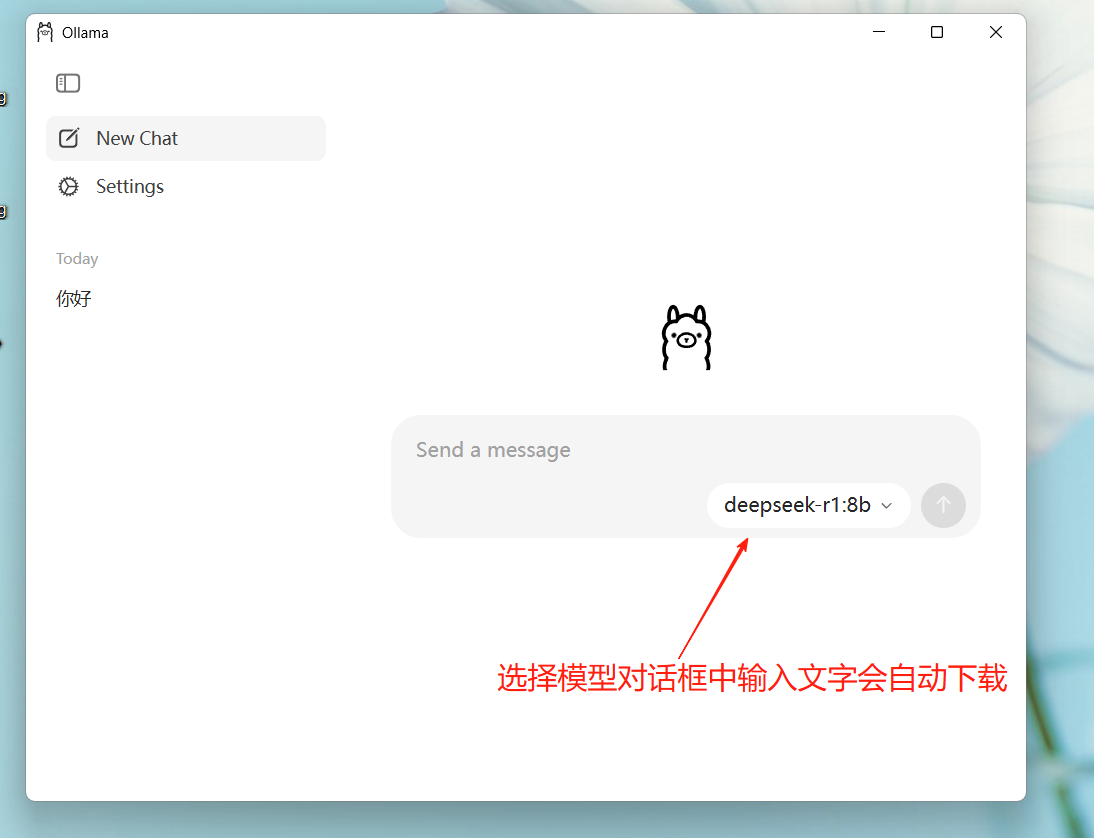
Task: Start a New Chat
Action: point(186,138)
